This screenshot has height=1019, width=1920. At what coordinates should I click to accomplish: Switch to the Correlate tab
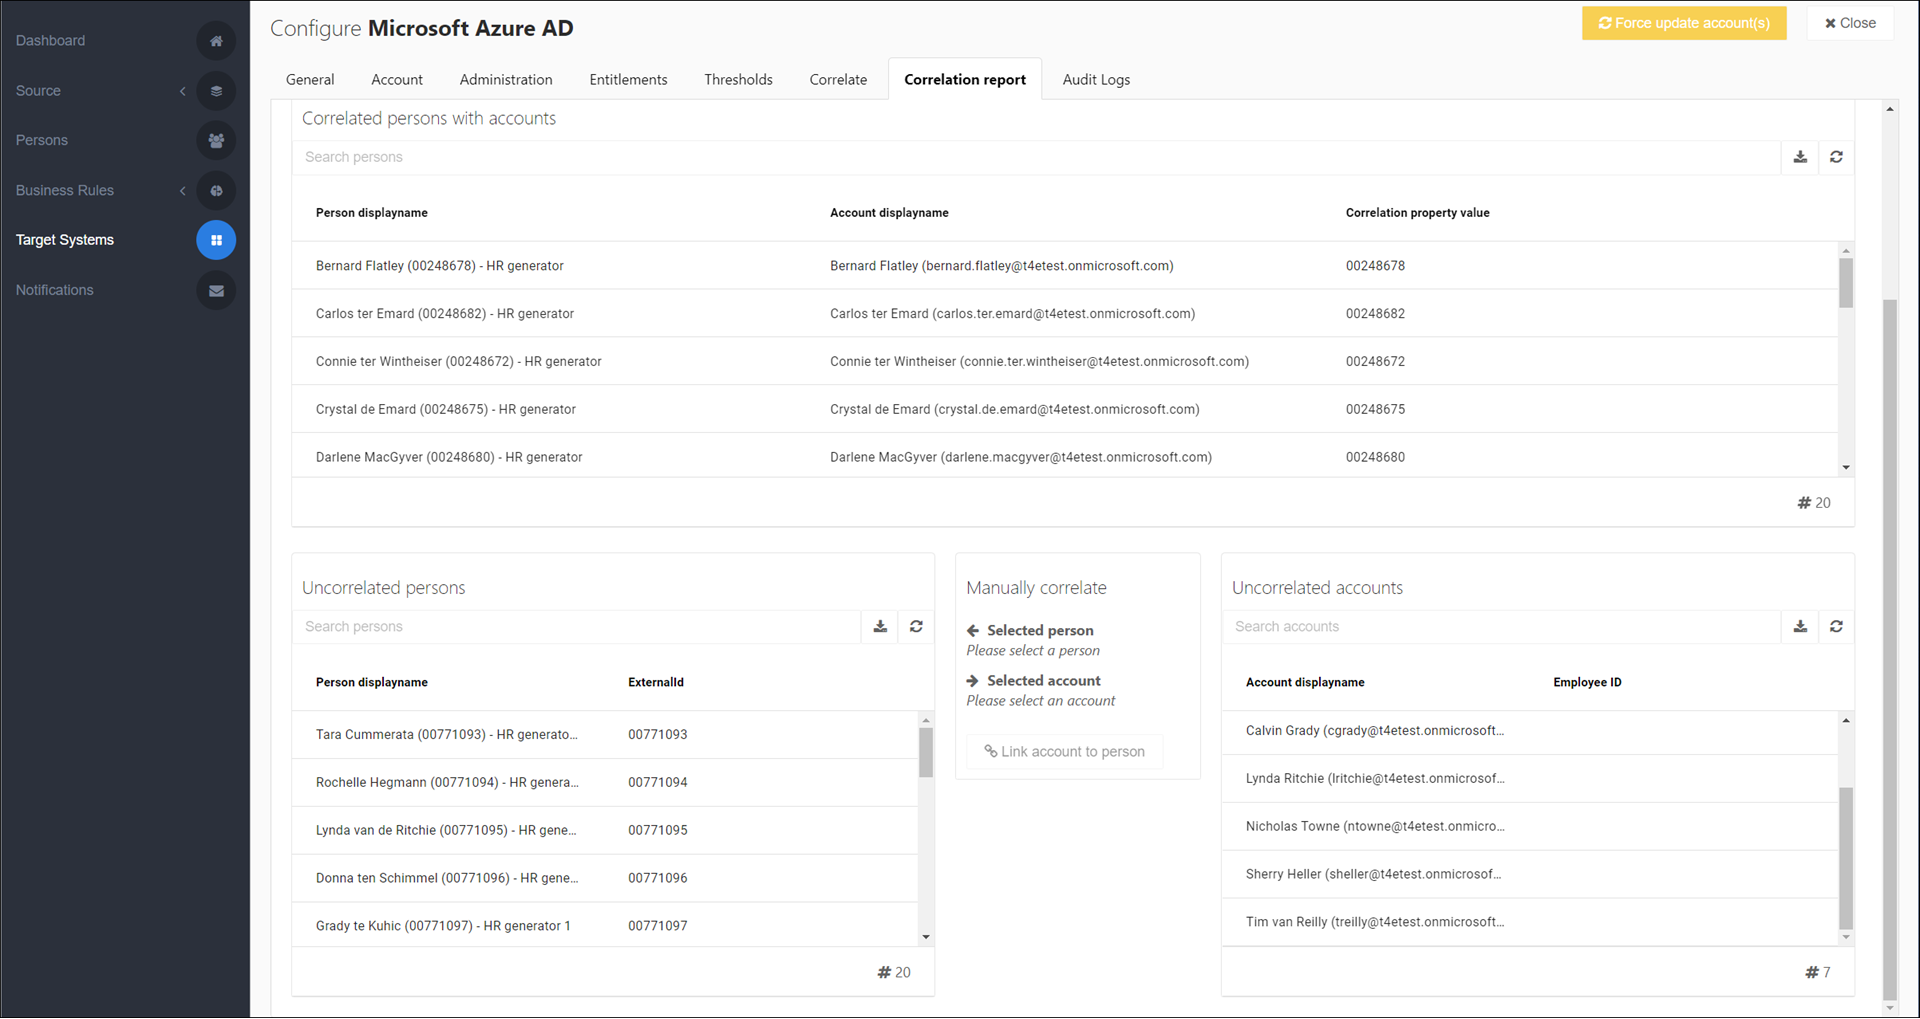pyautogui.click(x=838, y=80)
